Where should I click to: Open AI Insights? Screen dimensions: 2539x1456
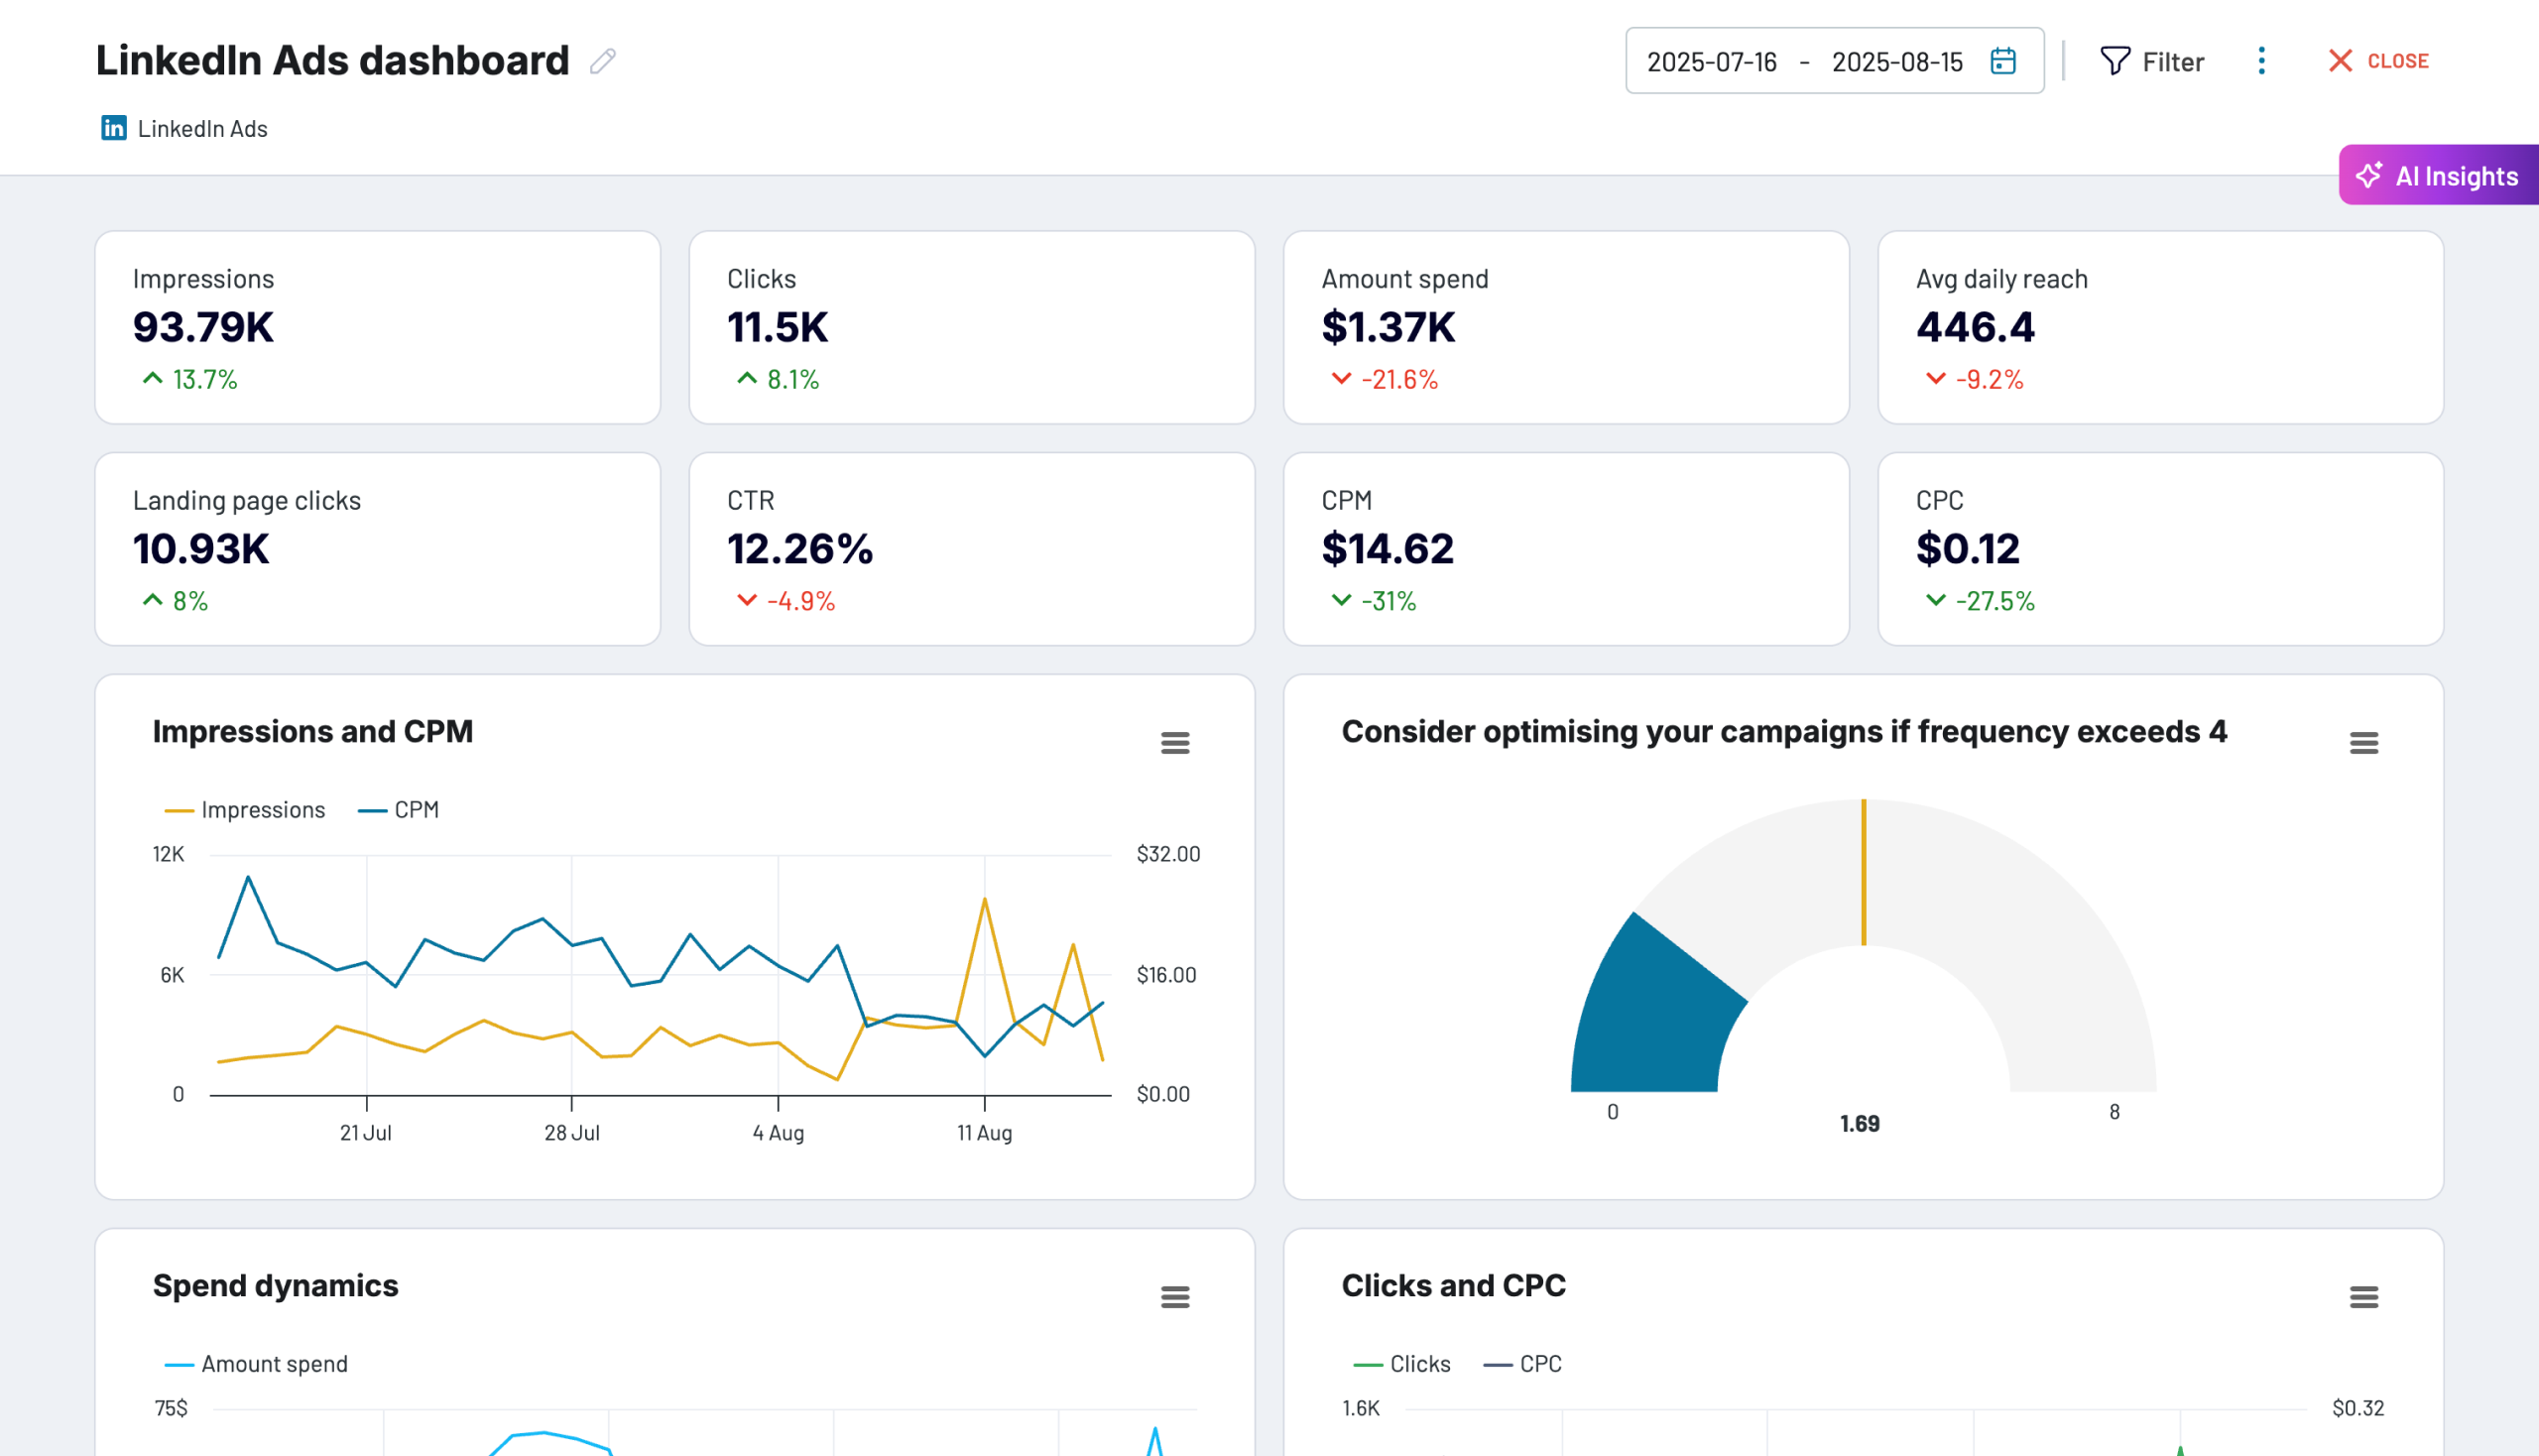tap(2439, 175)
